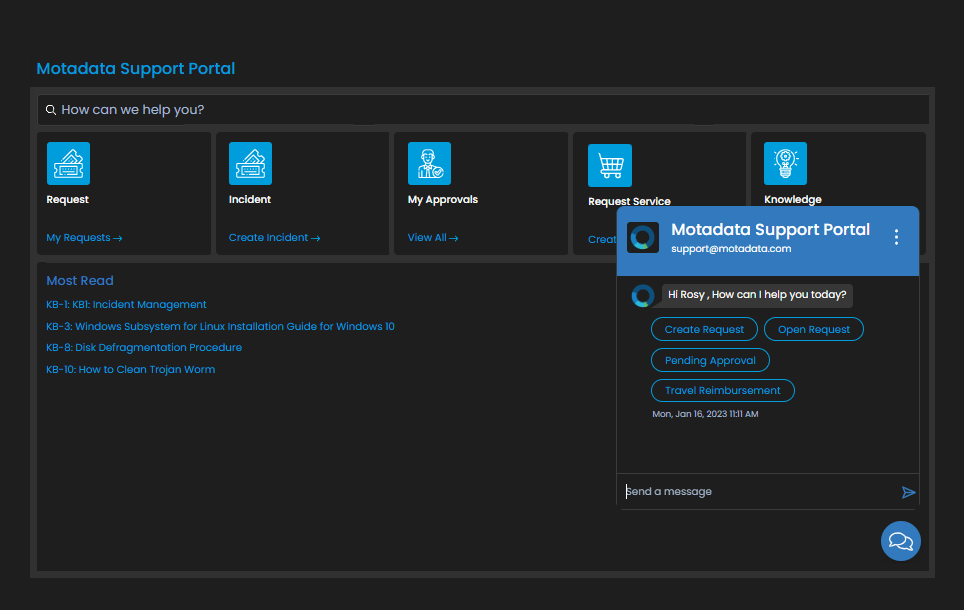
Task: Click the send message arrow icon
Action: [x=908, y=493]
